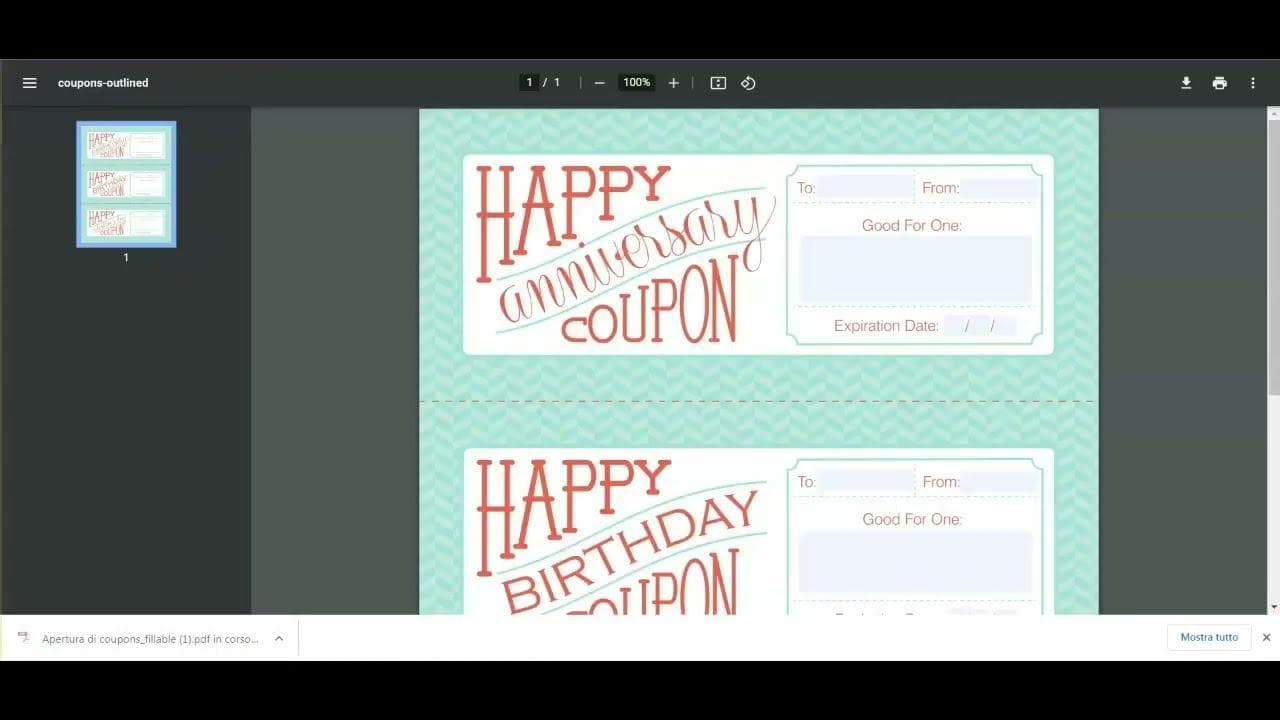
Task: Click the 100% zoom level field
Action: coord(636,83)
